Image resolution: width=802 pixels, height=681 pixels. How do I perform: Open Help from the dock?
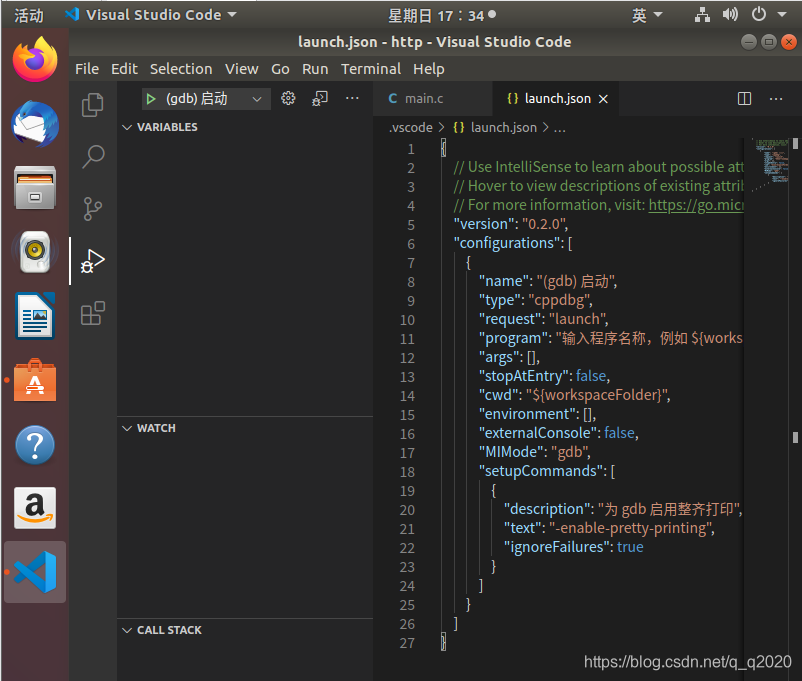(x=35, y=445)
